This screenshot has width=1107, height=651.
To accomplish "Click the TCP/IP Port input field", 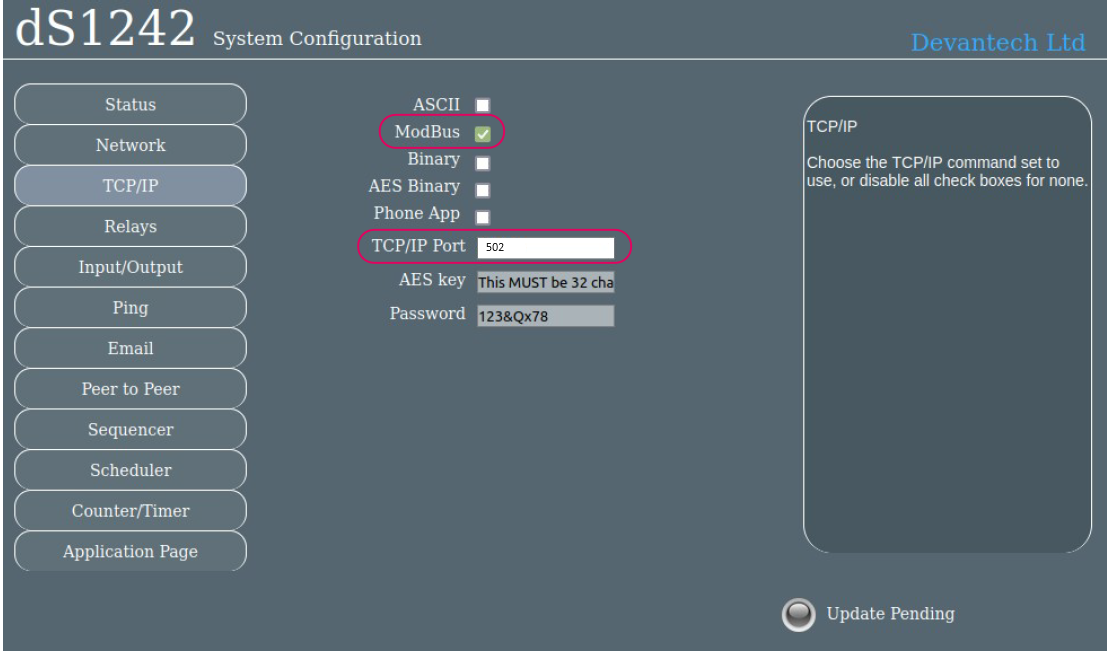I will pyautogui.click(x=545, y=248).
